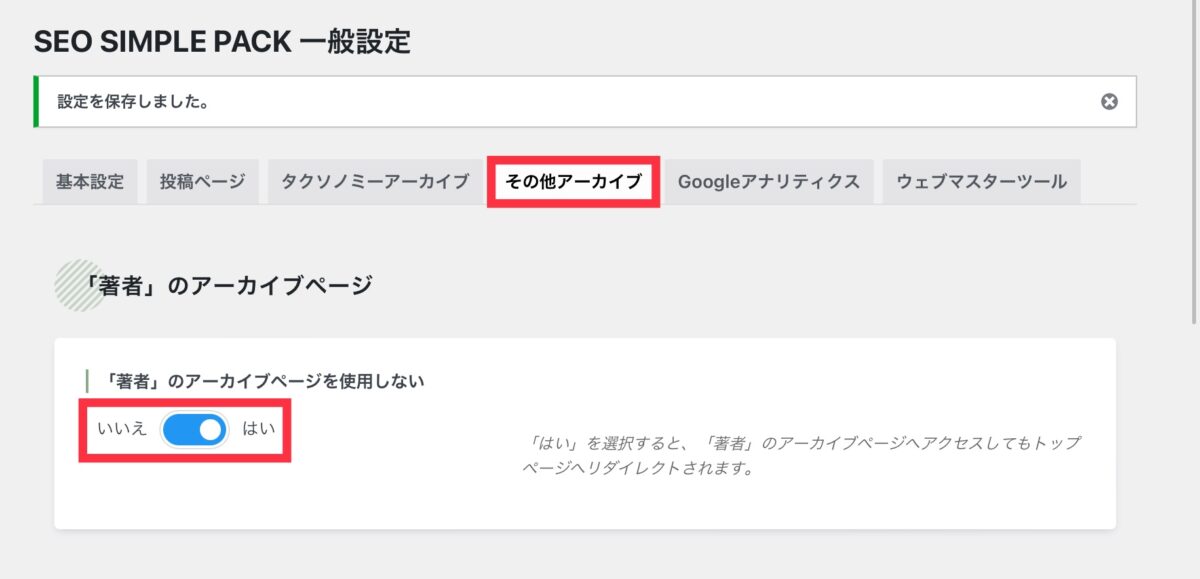Open the 投稿ページ tab
1200x579 pixels.
click(x=202, y=182)
